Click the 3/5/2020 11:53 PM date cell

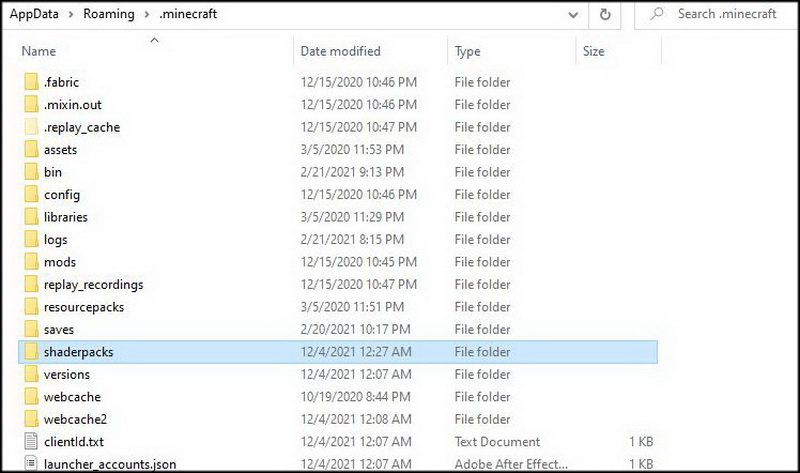click(353, 150)
